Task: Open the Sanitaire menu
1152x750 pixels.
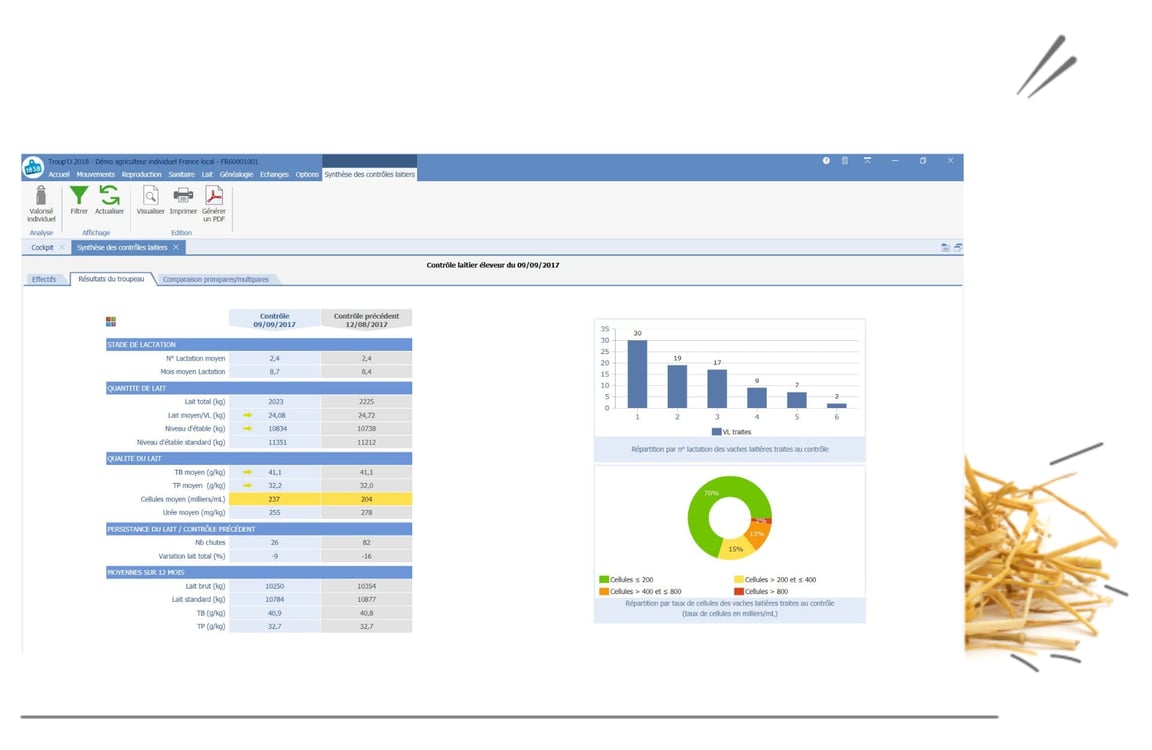Action: 182,174
